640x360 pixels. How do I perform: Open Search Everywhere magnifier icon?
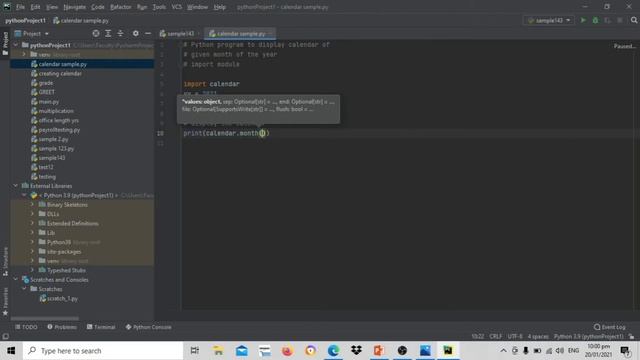(633, 20)
